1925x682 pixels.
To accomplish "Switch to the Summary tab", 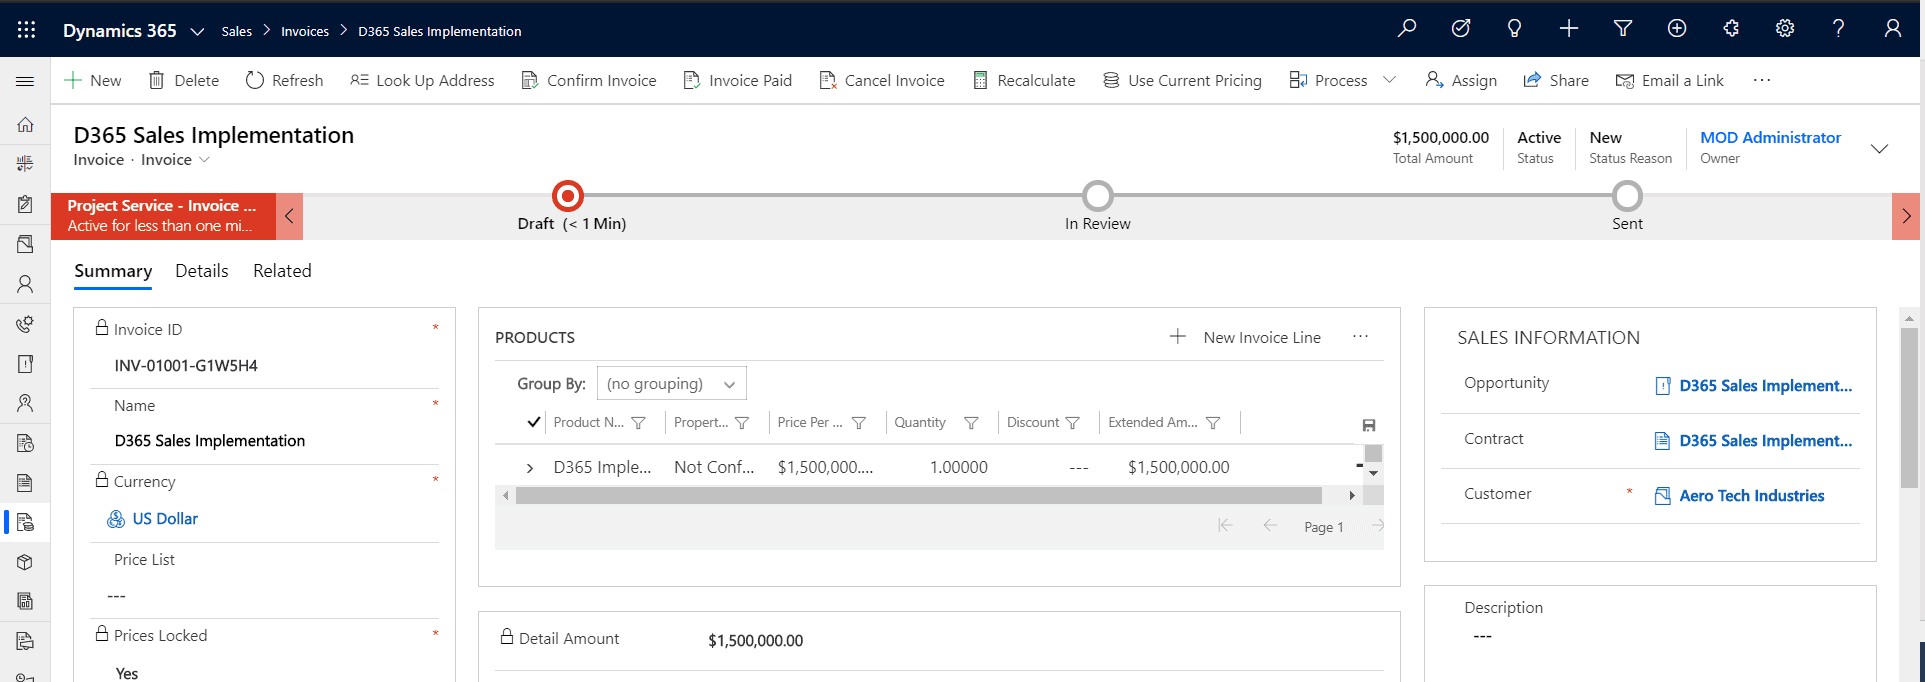I will [x=113, y=271].
